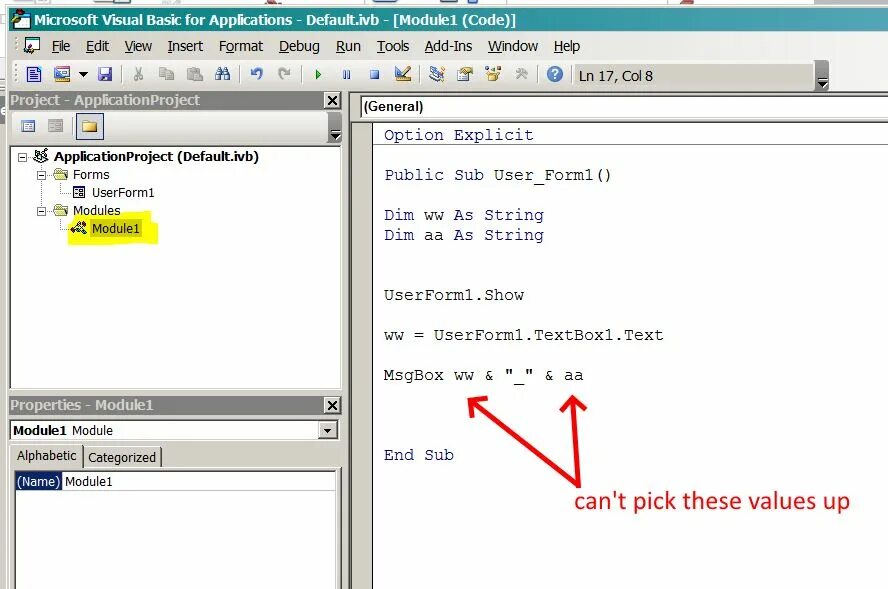Screen dimensions: 888x589
Task: Open the File menu
Action: pyautogui.click(x=61, y=46)
